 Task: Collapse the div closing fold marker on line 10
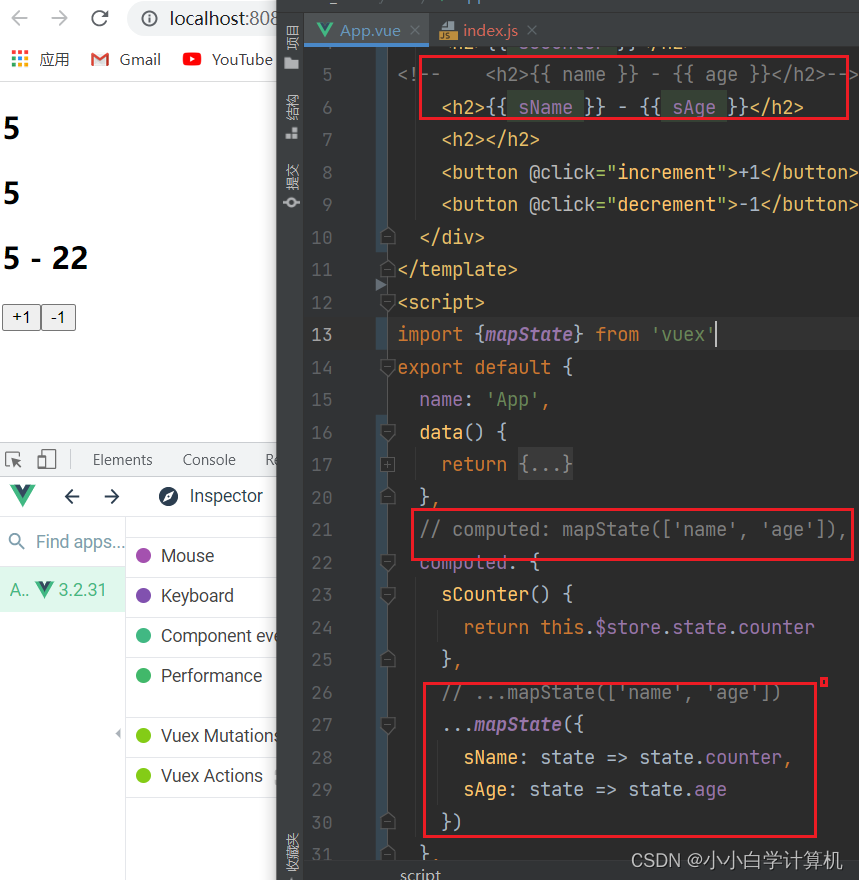pos(388,237)
